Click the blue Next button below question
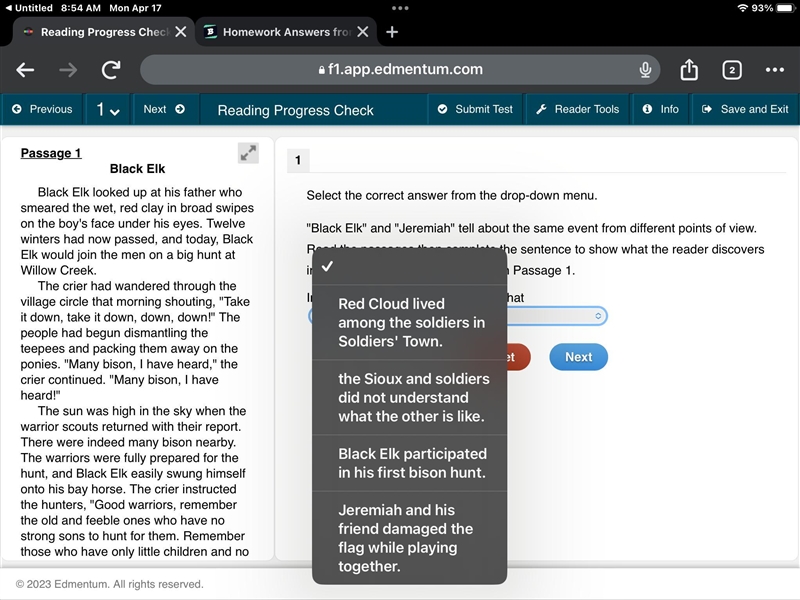Image resolution: width=800 pixels, height=600 pixels. (x=579, y=357)
